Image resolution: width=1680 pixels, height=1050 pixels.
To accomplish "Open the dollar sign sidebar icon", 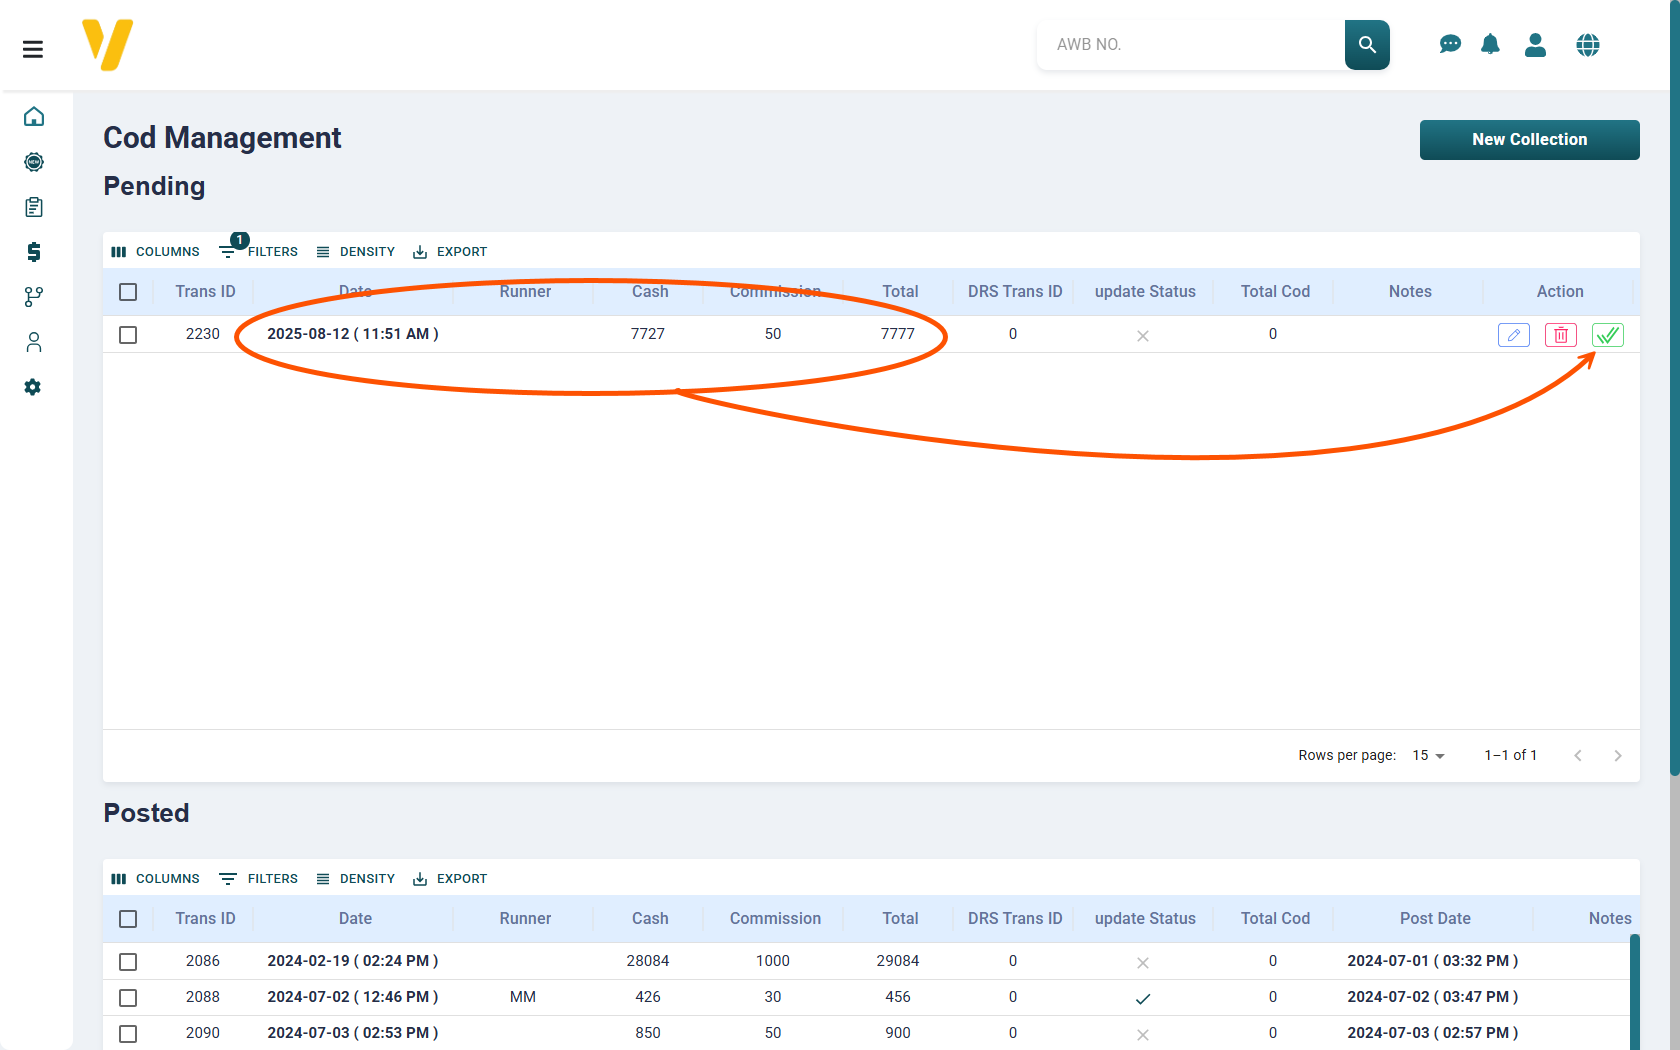I will (x=34, y=252).
